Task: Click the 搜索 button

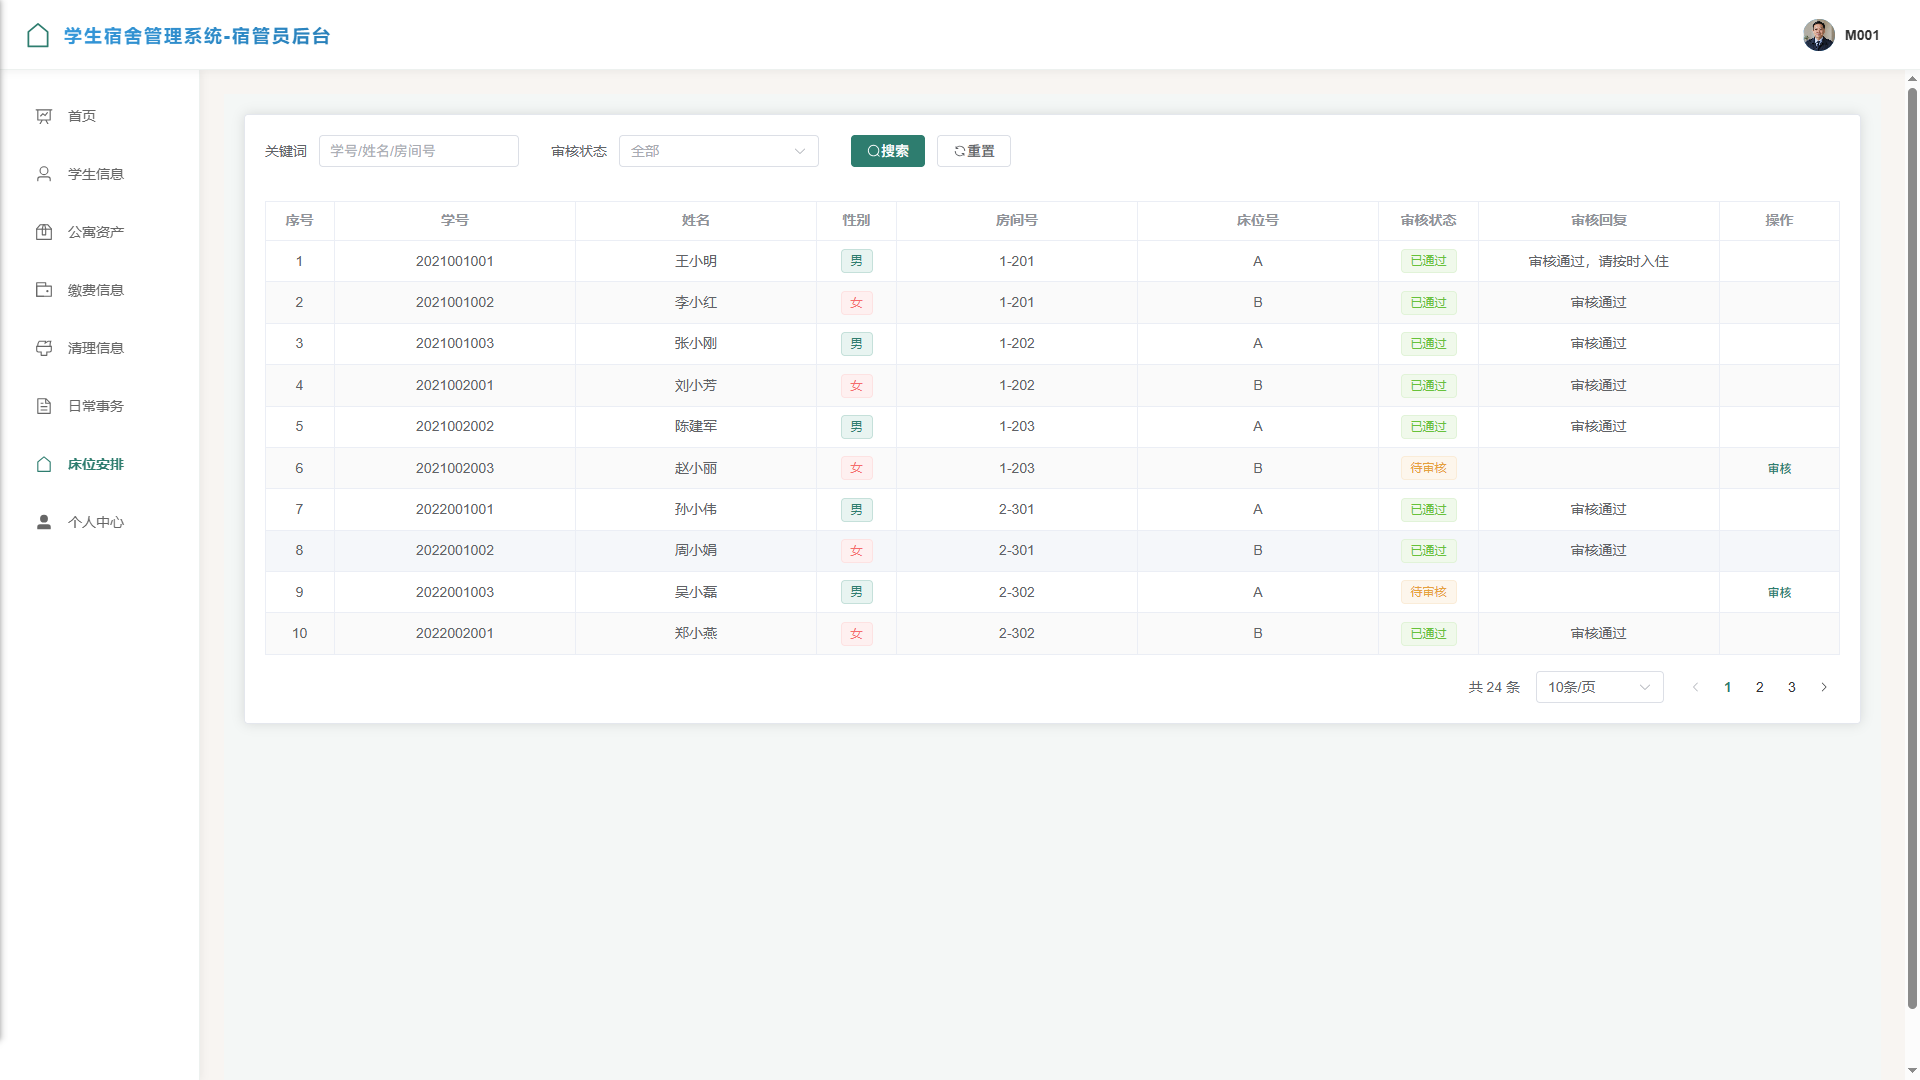Action: (x=888, y=151)
